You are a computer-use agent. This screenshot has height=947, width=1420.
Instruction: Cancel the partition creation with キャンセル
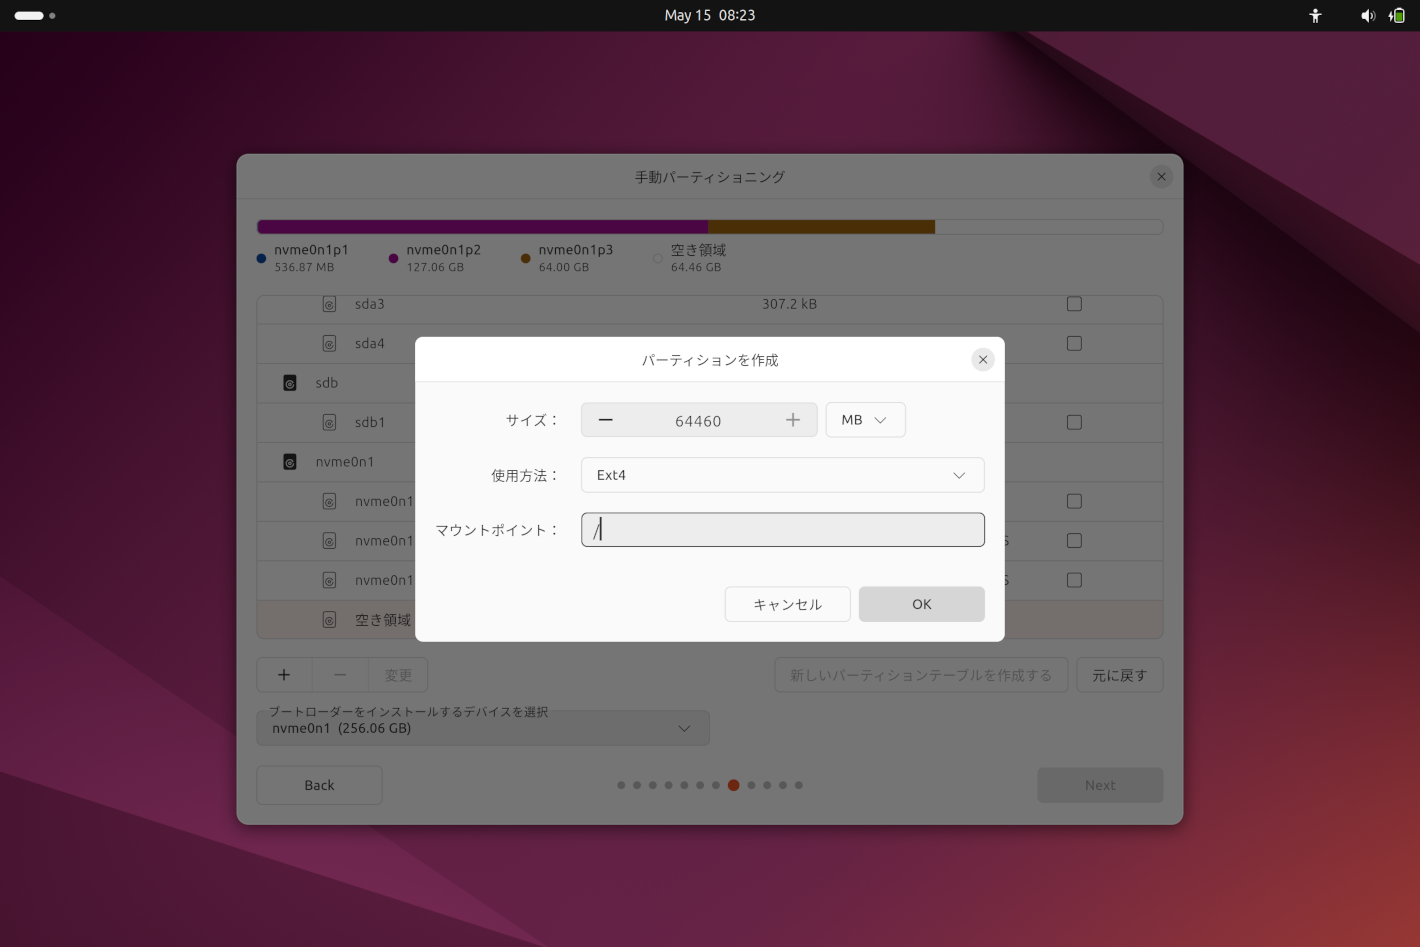pos(787,604)
